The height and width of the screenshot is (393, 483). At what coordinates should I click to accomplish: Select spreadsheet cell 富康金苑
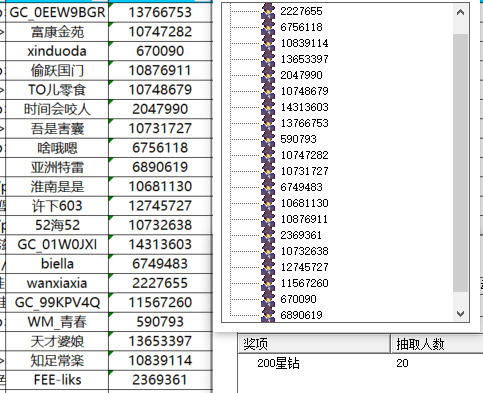(57, 32)
